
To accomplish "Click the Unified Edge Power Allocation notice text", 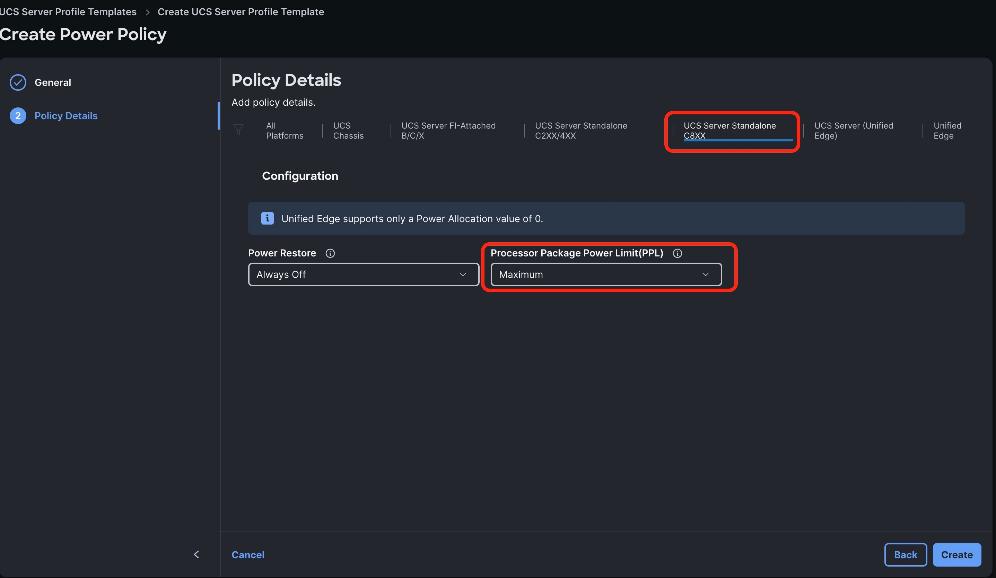I will [x=412, y=218].
